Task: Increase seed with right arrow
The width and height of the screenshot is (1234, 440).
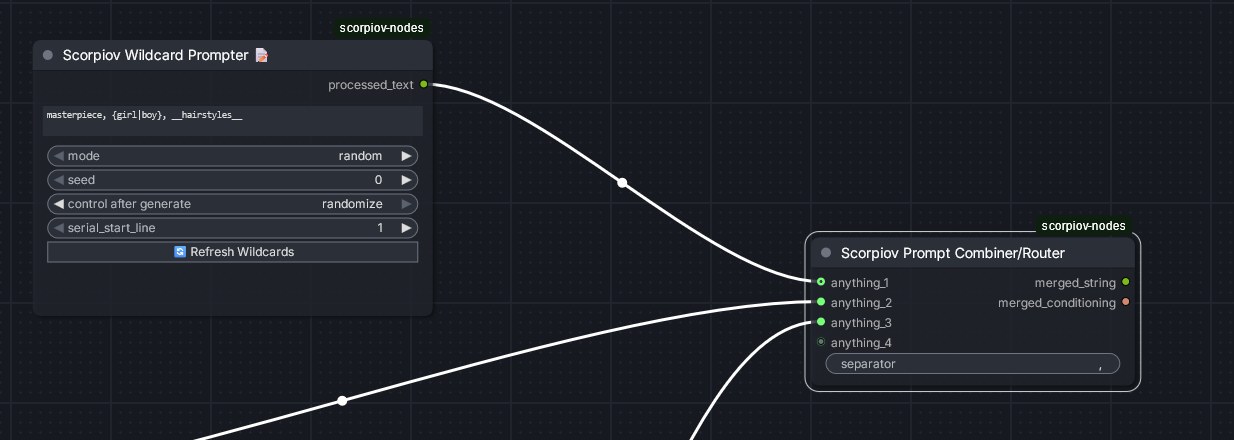Action: pyautogui.click(x=406, y=180)
